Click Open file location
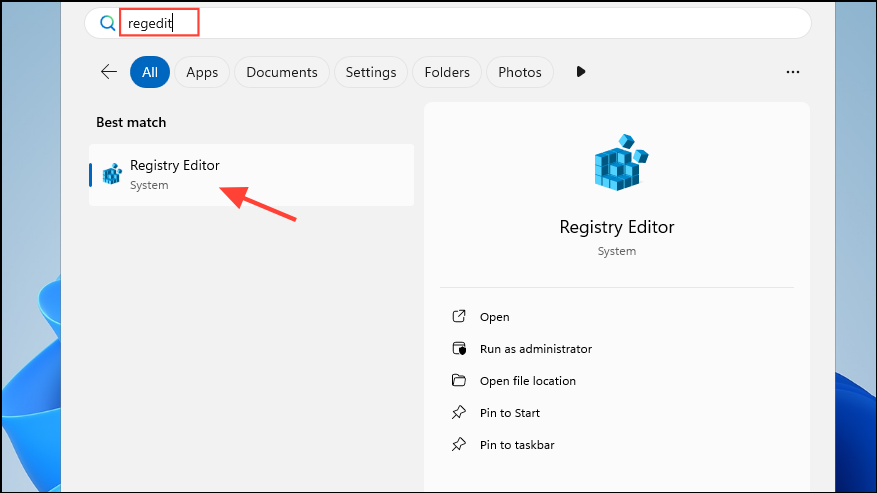 pyautogui.click(x=527, y=381)
